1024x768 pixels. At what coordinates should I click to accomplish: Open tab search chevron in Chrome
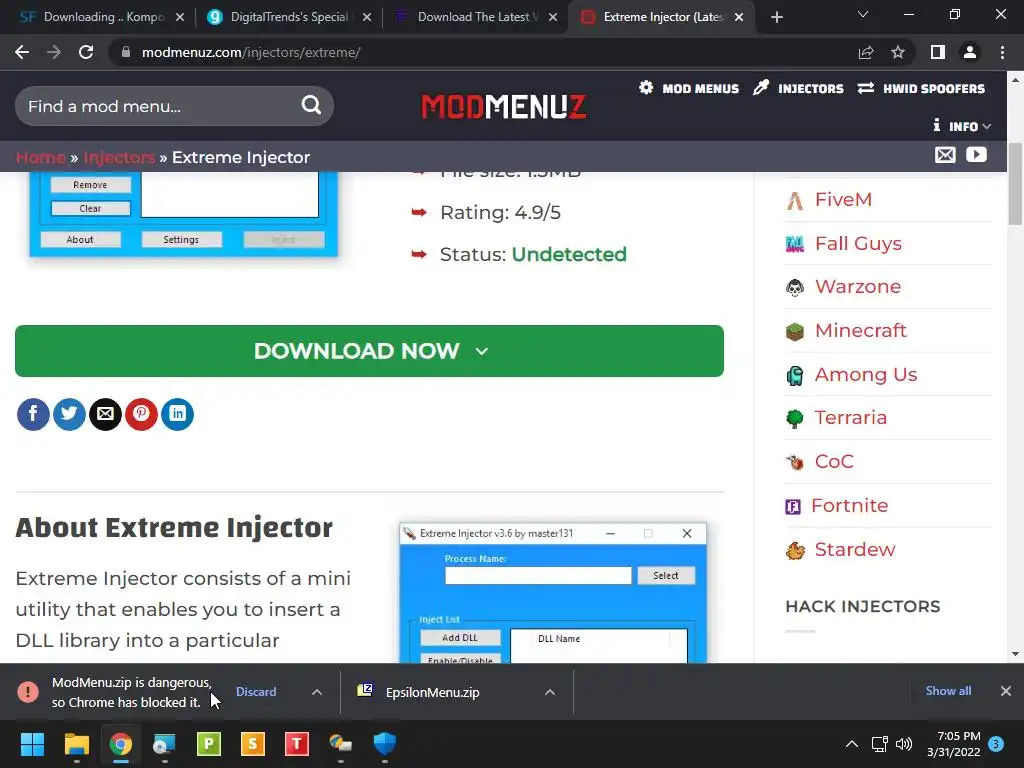click(863, 14)
